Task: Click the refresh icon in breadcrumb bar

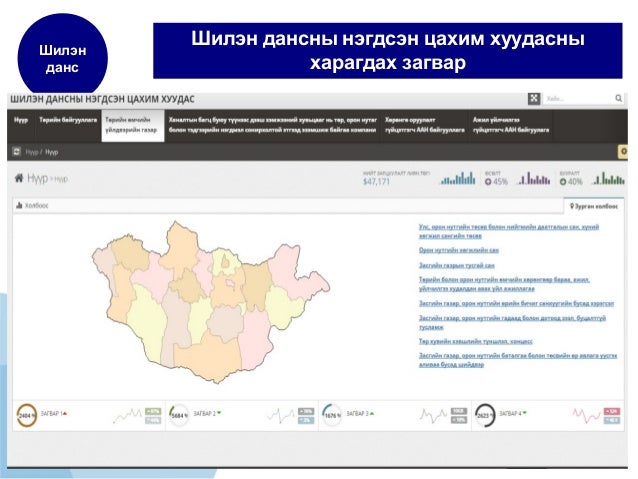Action: [x=16, y=152]
